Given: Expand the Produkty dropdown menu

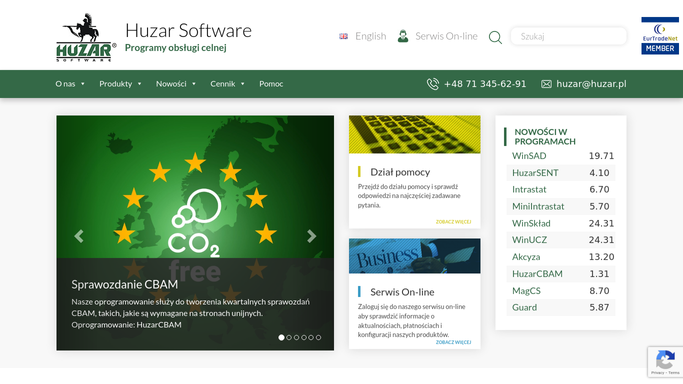Looking at the screenshot, I should pos(120,84).
